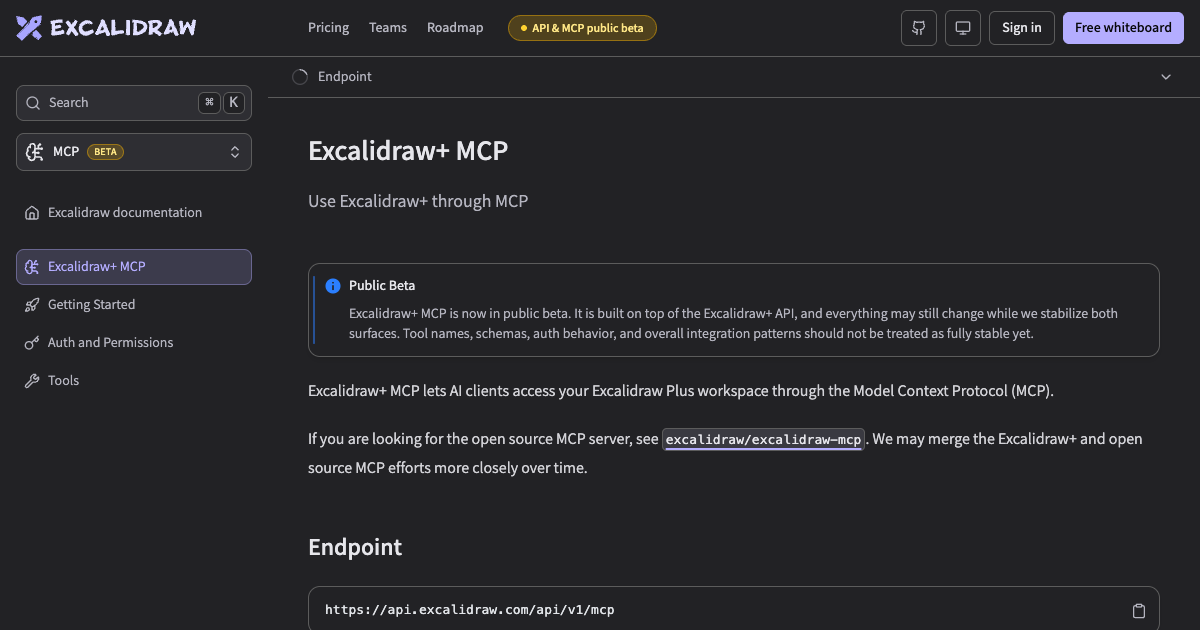The width and height of the screenshot is (1200, 630).
Task: Click the wrench icon beside Tools
Action: pyautogui.click(x=32, y=381)
